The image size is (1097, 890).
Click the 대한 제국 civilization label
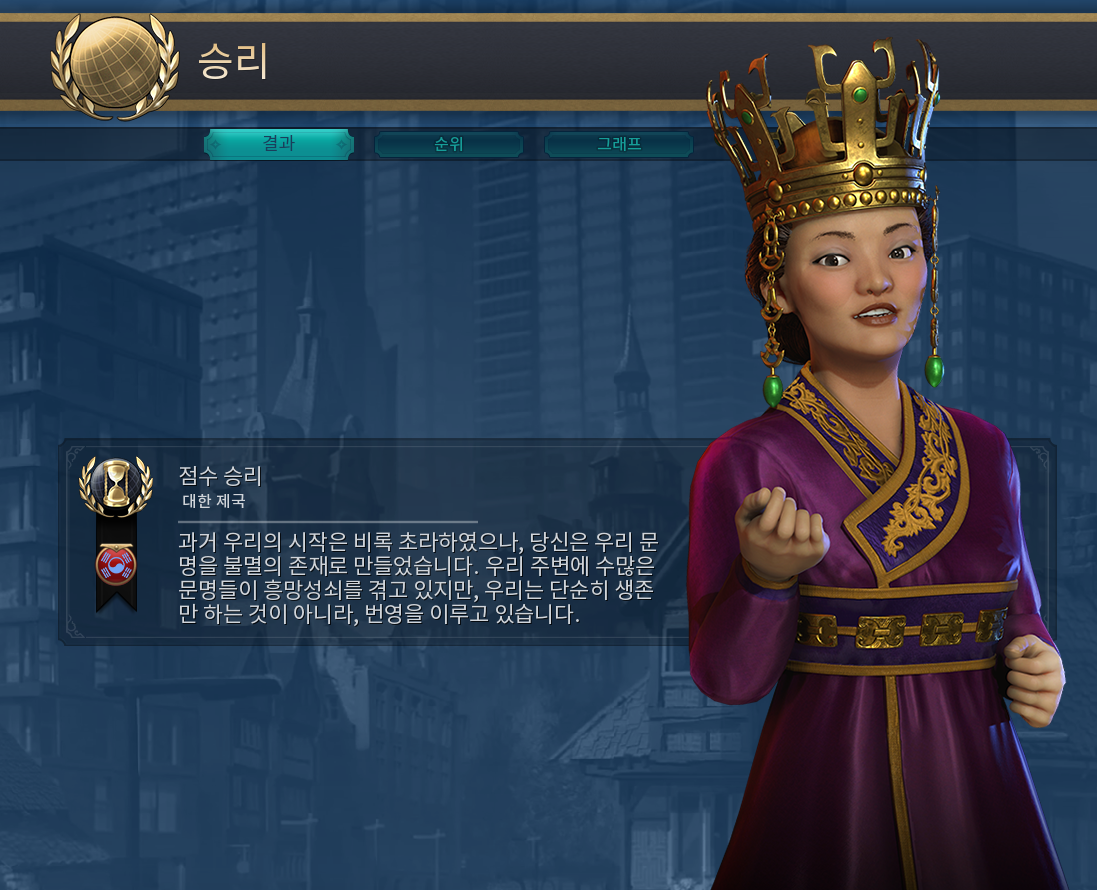213,501
